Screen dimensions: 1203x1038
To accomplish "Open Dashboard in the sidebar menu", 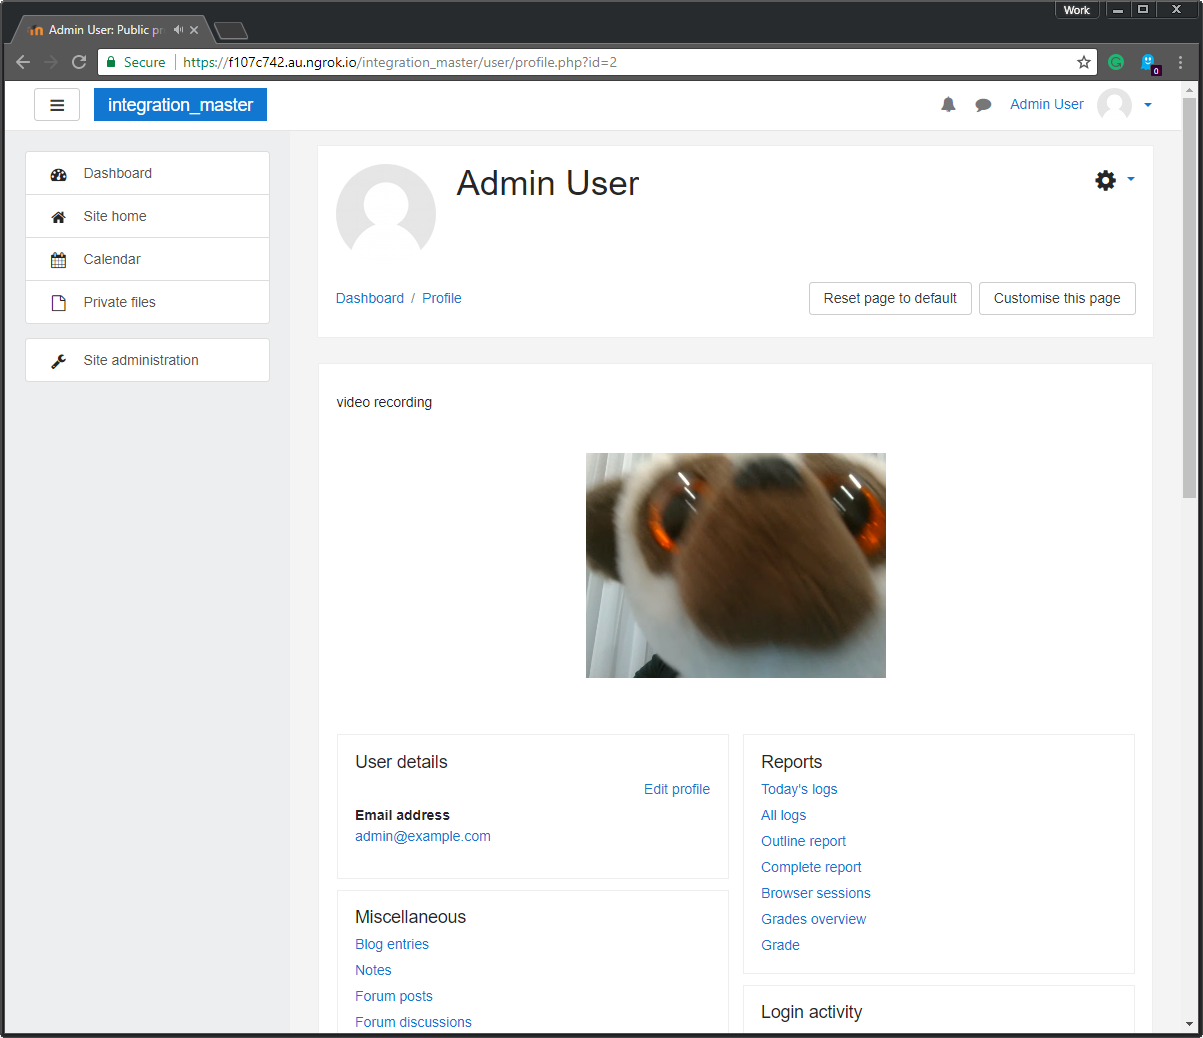I will tap(147, 173).
